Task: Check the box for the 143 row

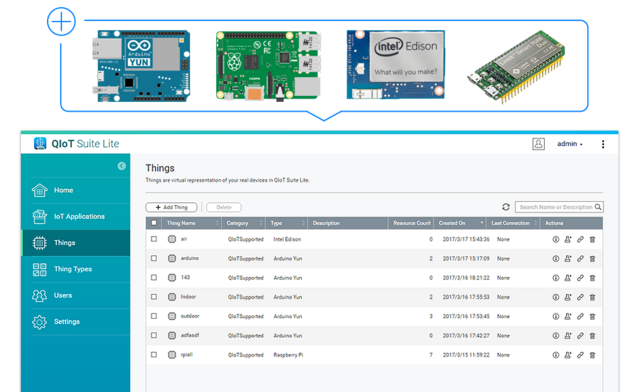Action: click(x=154, y=277)
